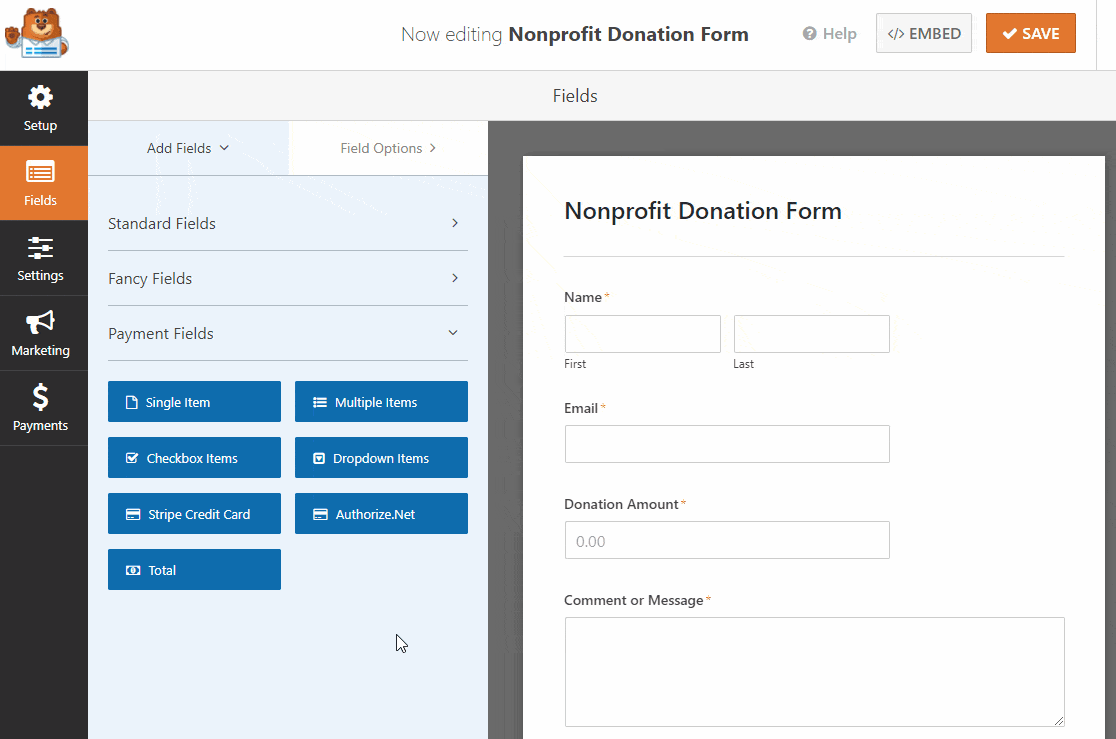Click the Comment or Message textarea
This screenshot has width=1116, height=739.
tap(815, 672)
